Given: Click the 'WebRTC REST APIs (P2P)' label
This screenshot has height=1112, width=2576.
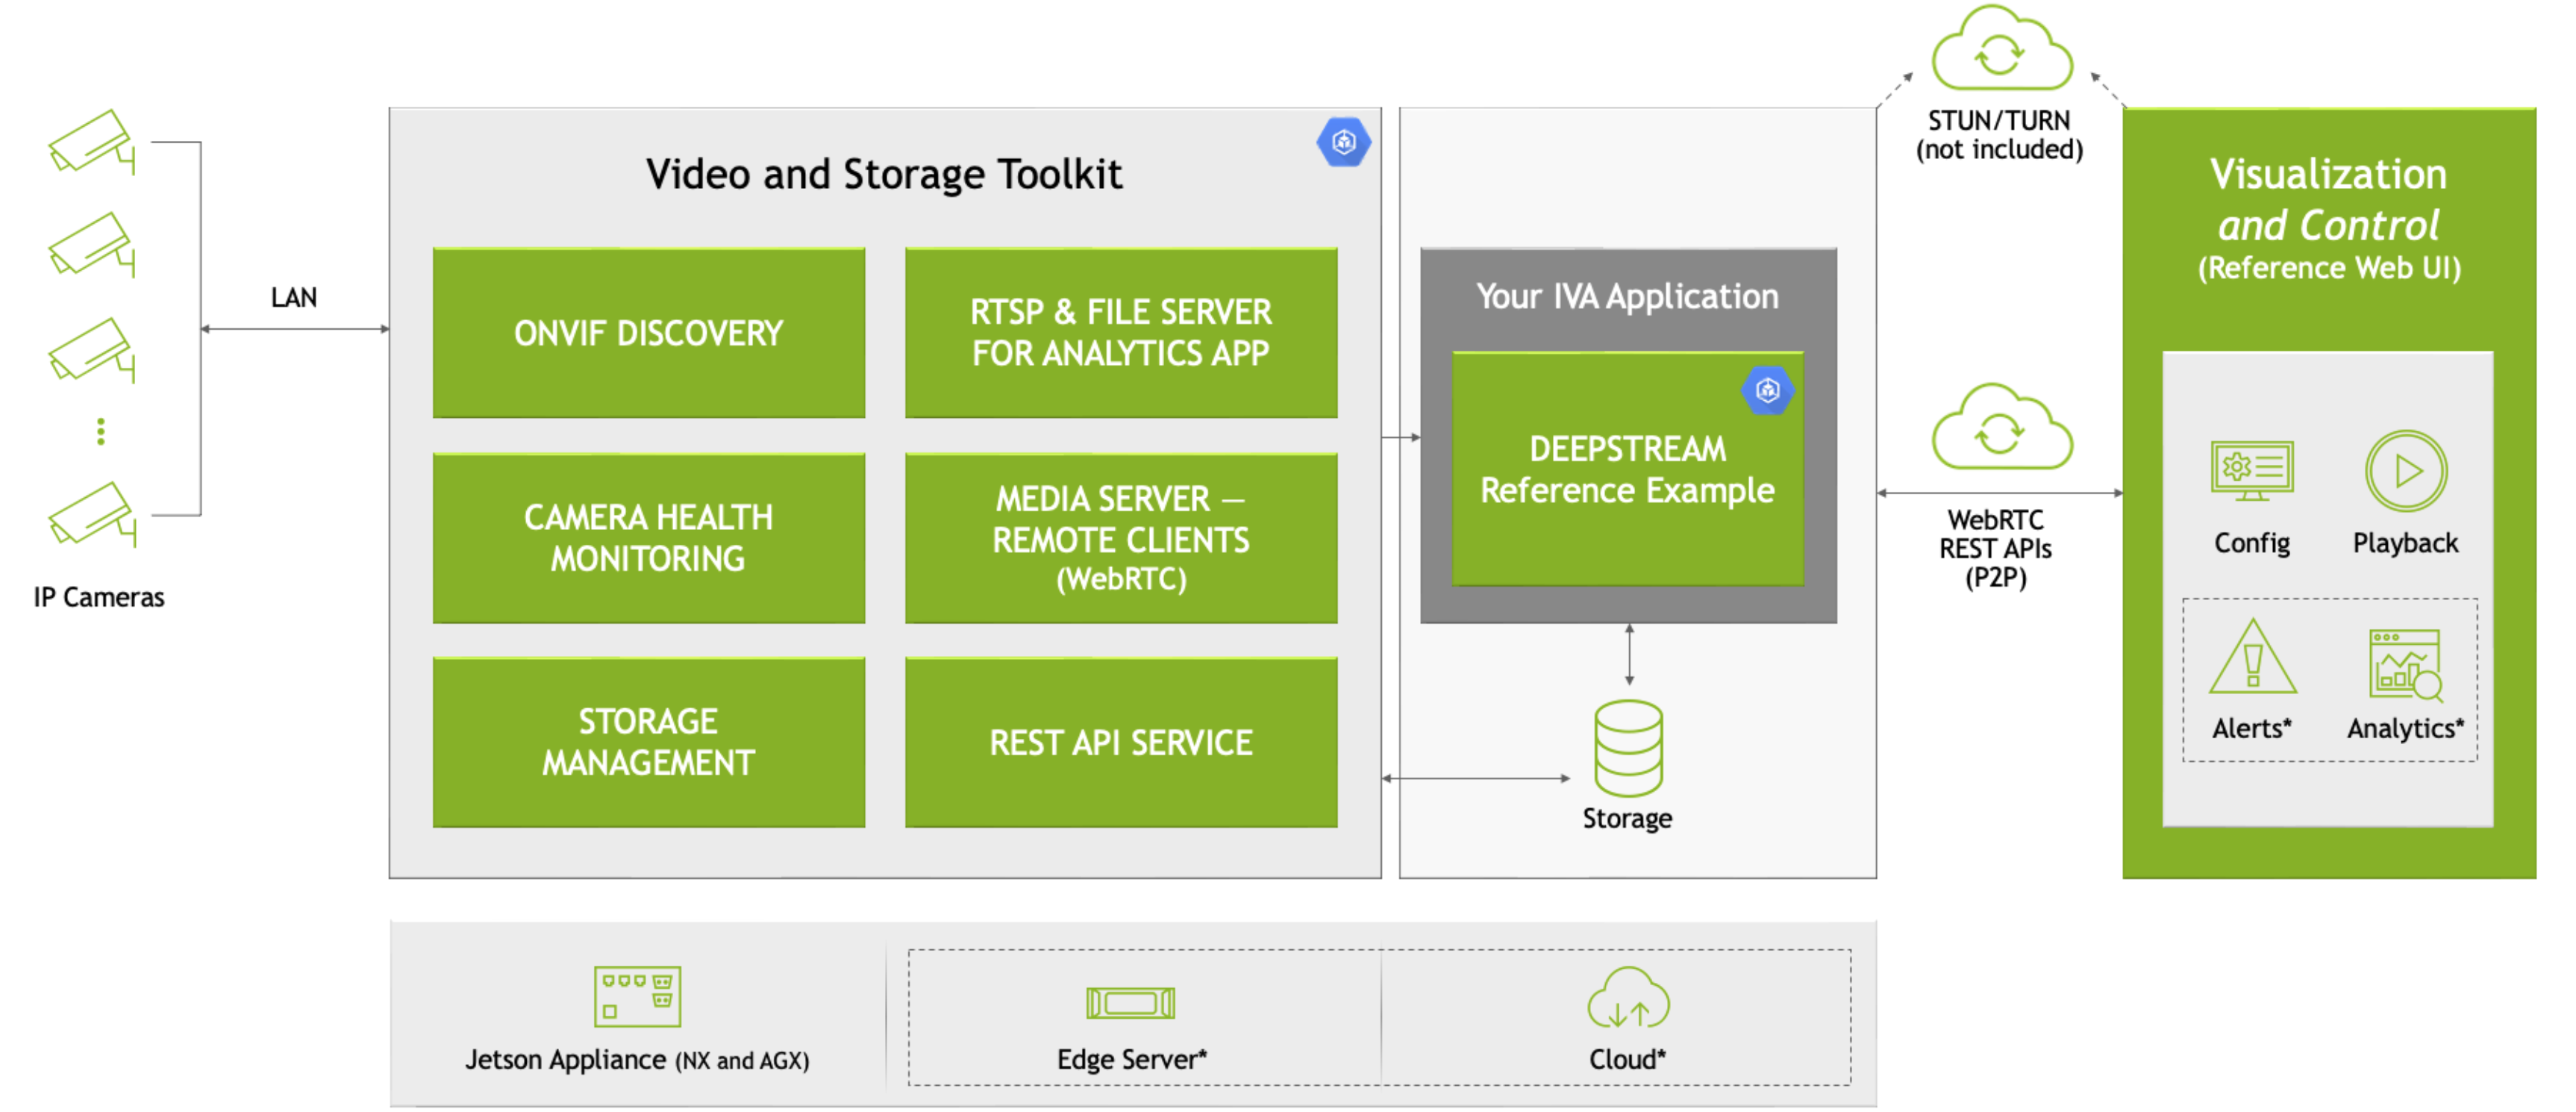Looking at the screenshot, I should click(1995, 549).
